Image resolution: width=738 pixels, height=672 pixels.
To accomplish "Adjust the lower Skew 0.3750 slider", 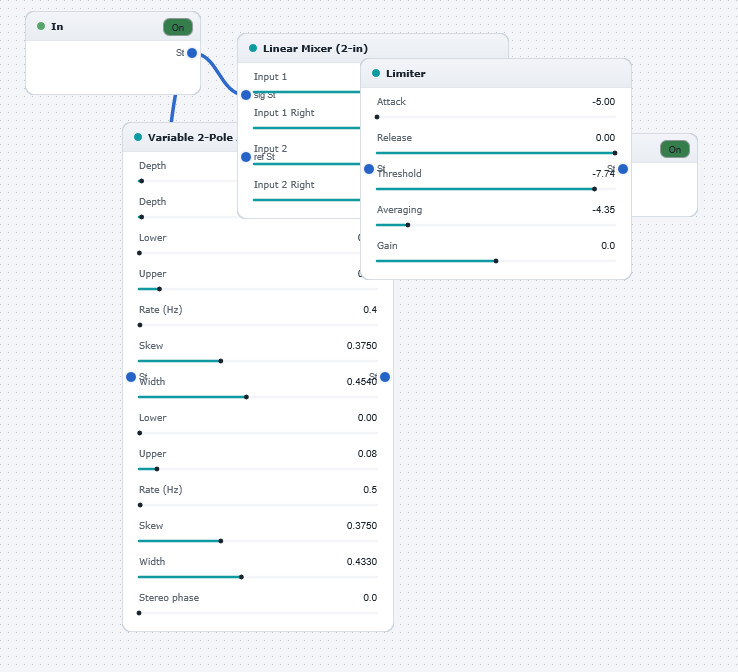I will 258,541.
